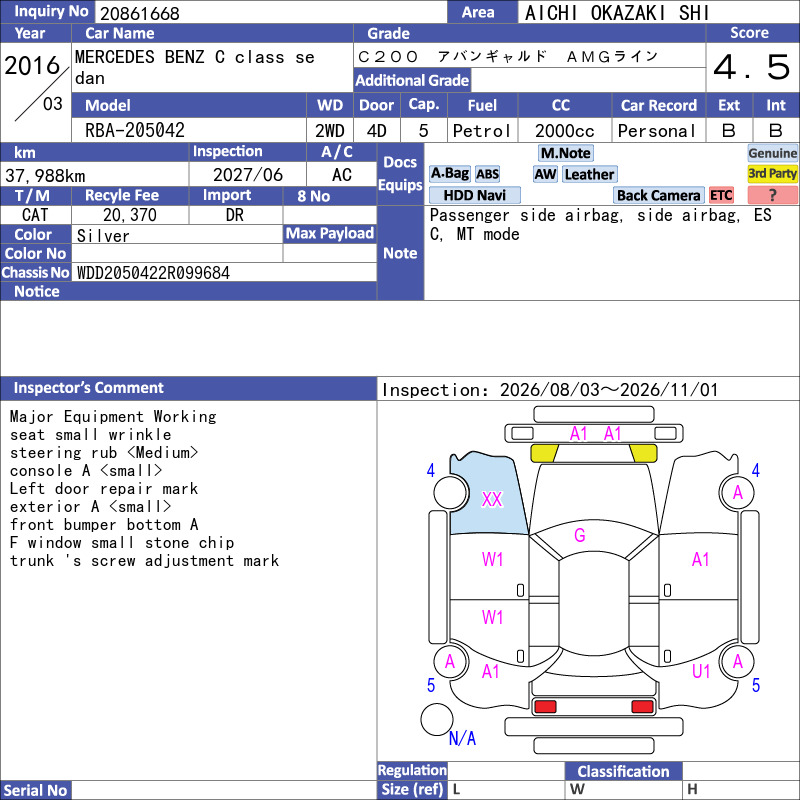Image resolution: width=800 pixels, height=800 pixels.
Task: Select the DR import value
Action: point(235,215)
